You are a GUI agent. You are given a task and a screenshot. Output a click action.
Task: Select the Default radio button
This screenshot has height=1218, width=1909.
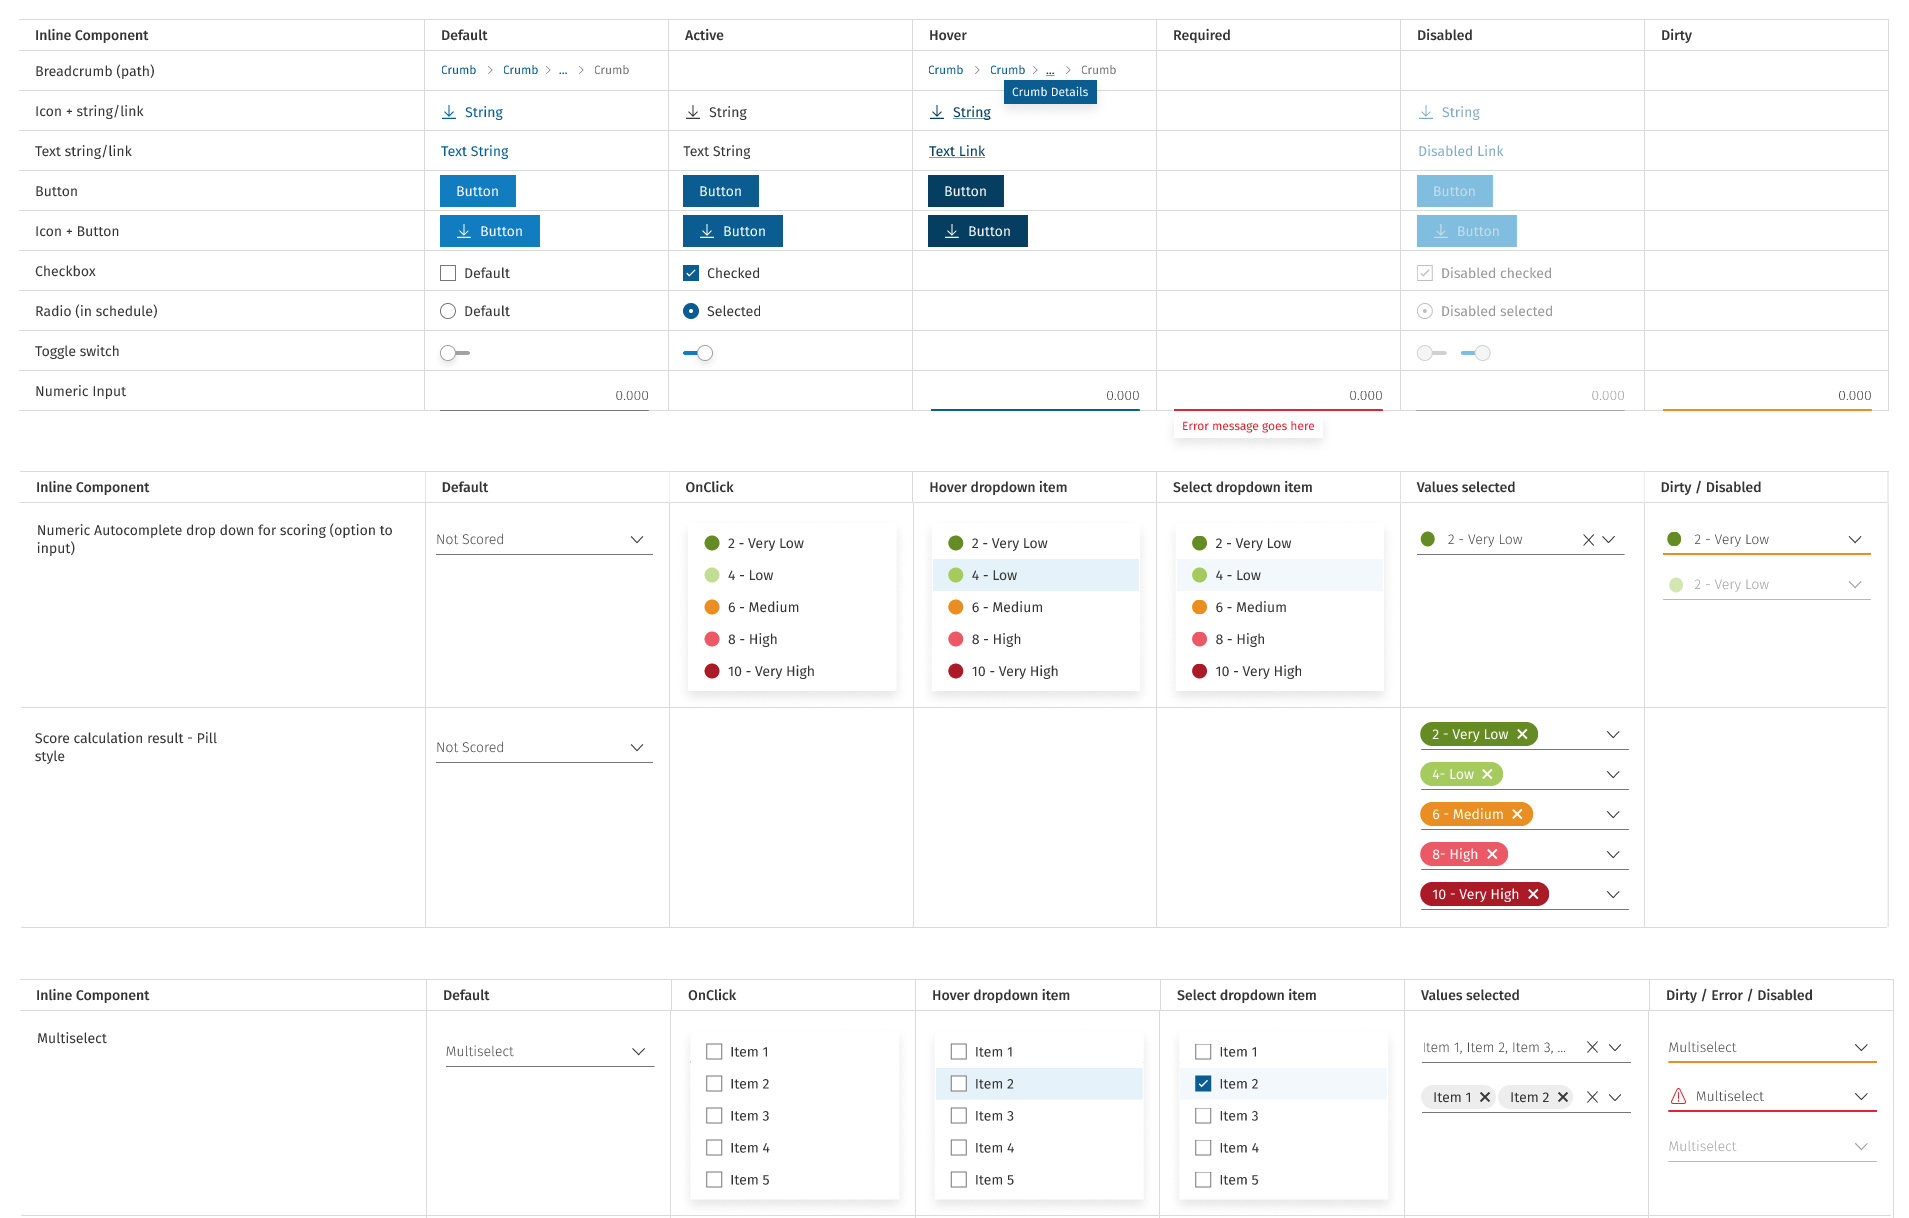pyautogui.click(x=448, y=311)
